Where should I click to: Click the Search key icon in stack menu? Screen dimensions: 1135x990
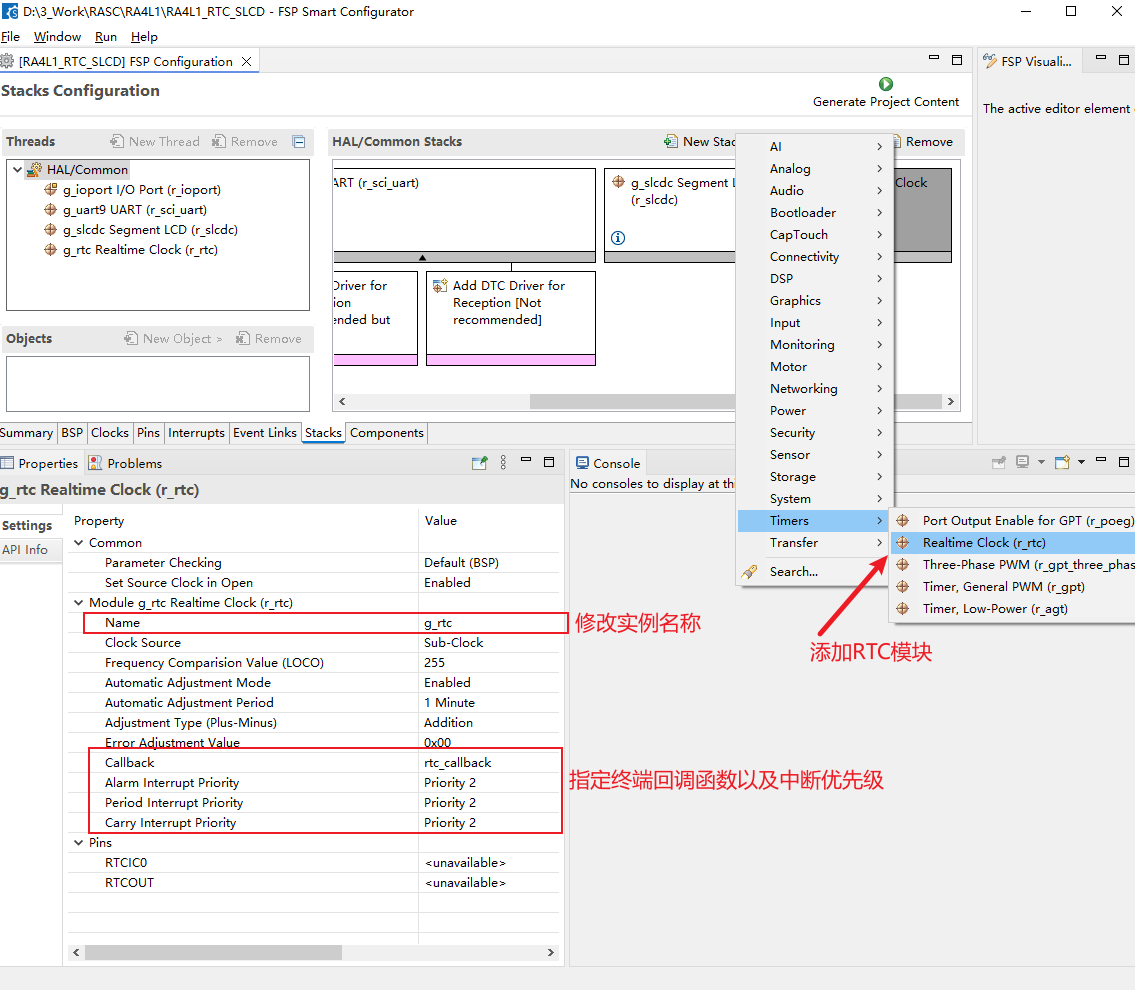(x=749, y=572)
